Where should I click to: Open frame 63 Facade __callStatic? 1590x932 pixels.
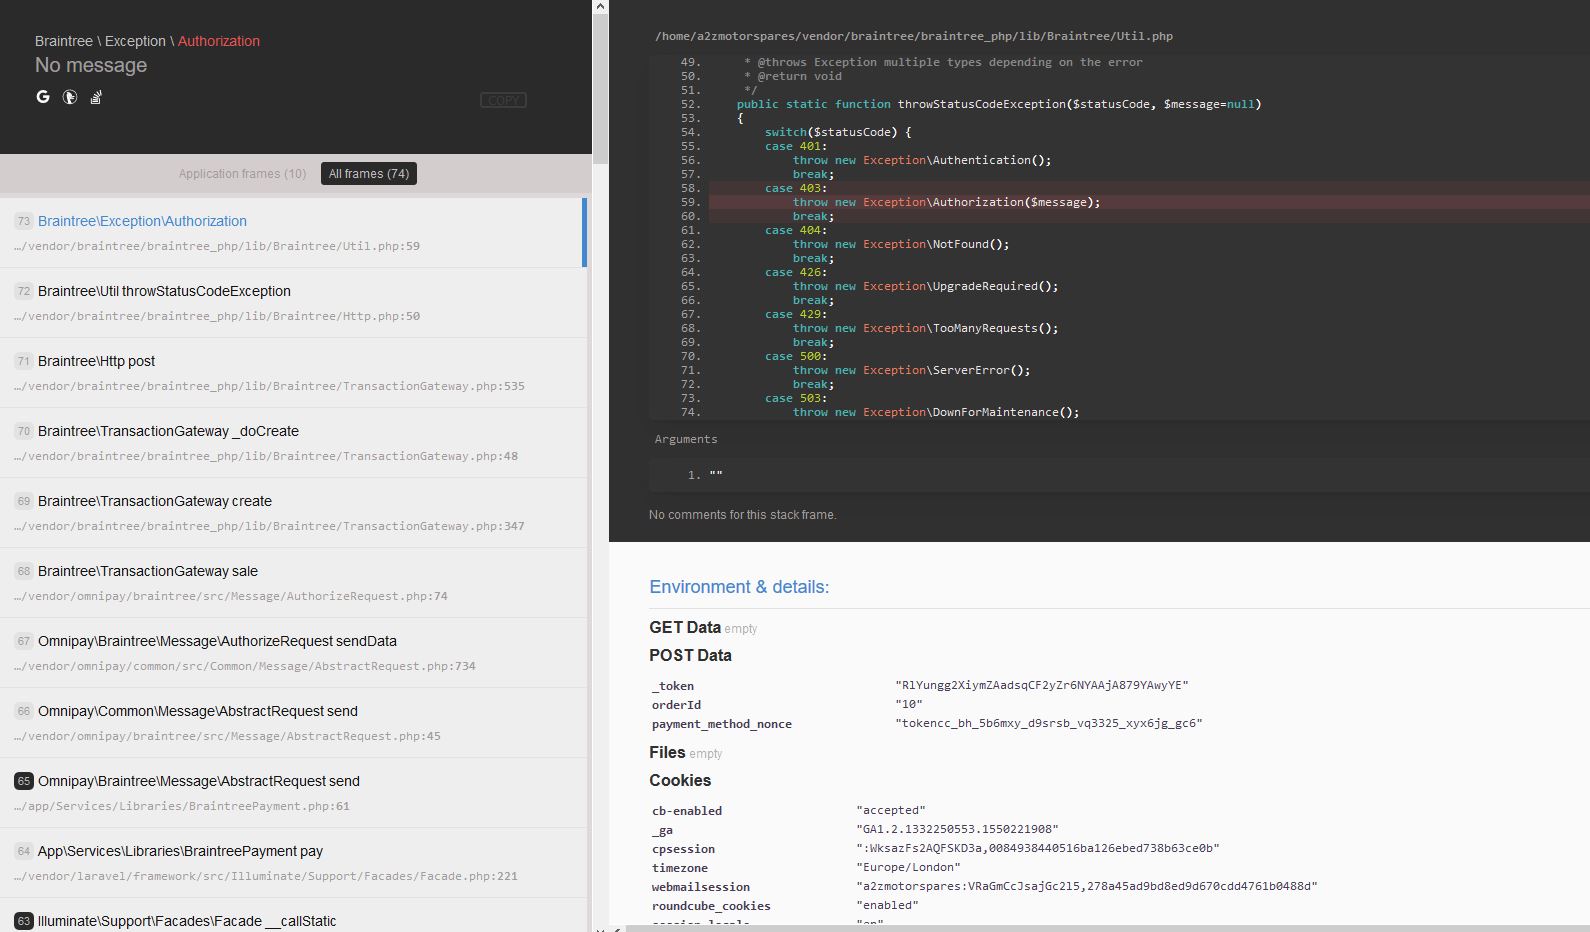tap(293, 915)
